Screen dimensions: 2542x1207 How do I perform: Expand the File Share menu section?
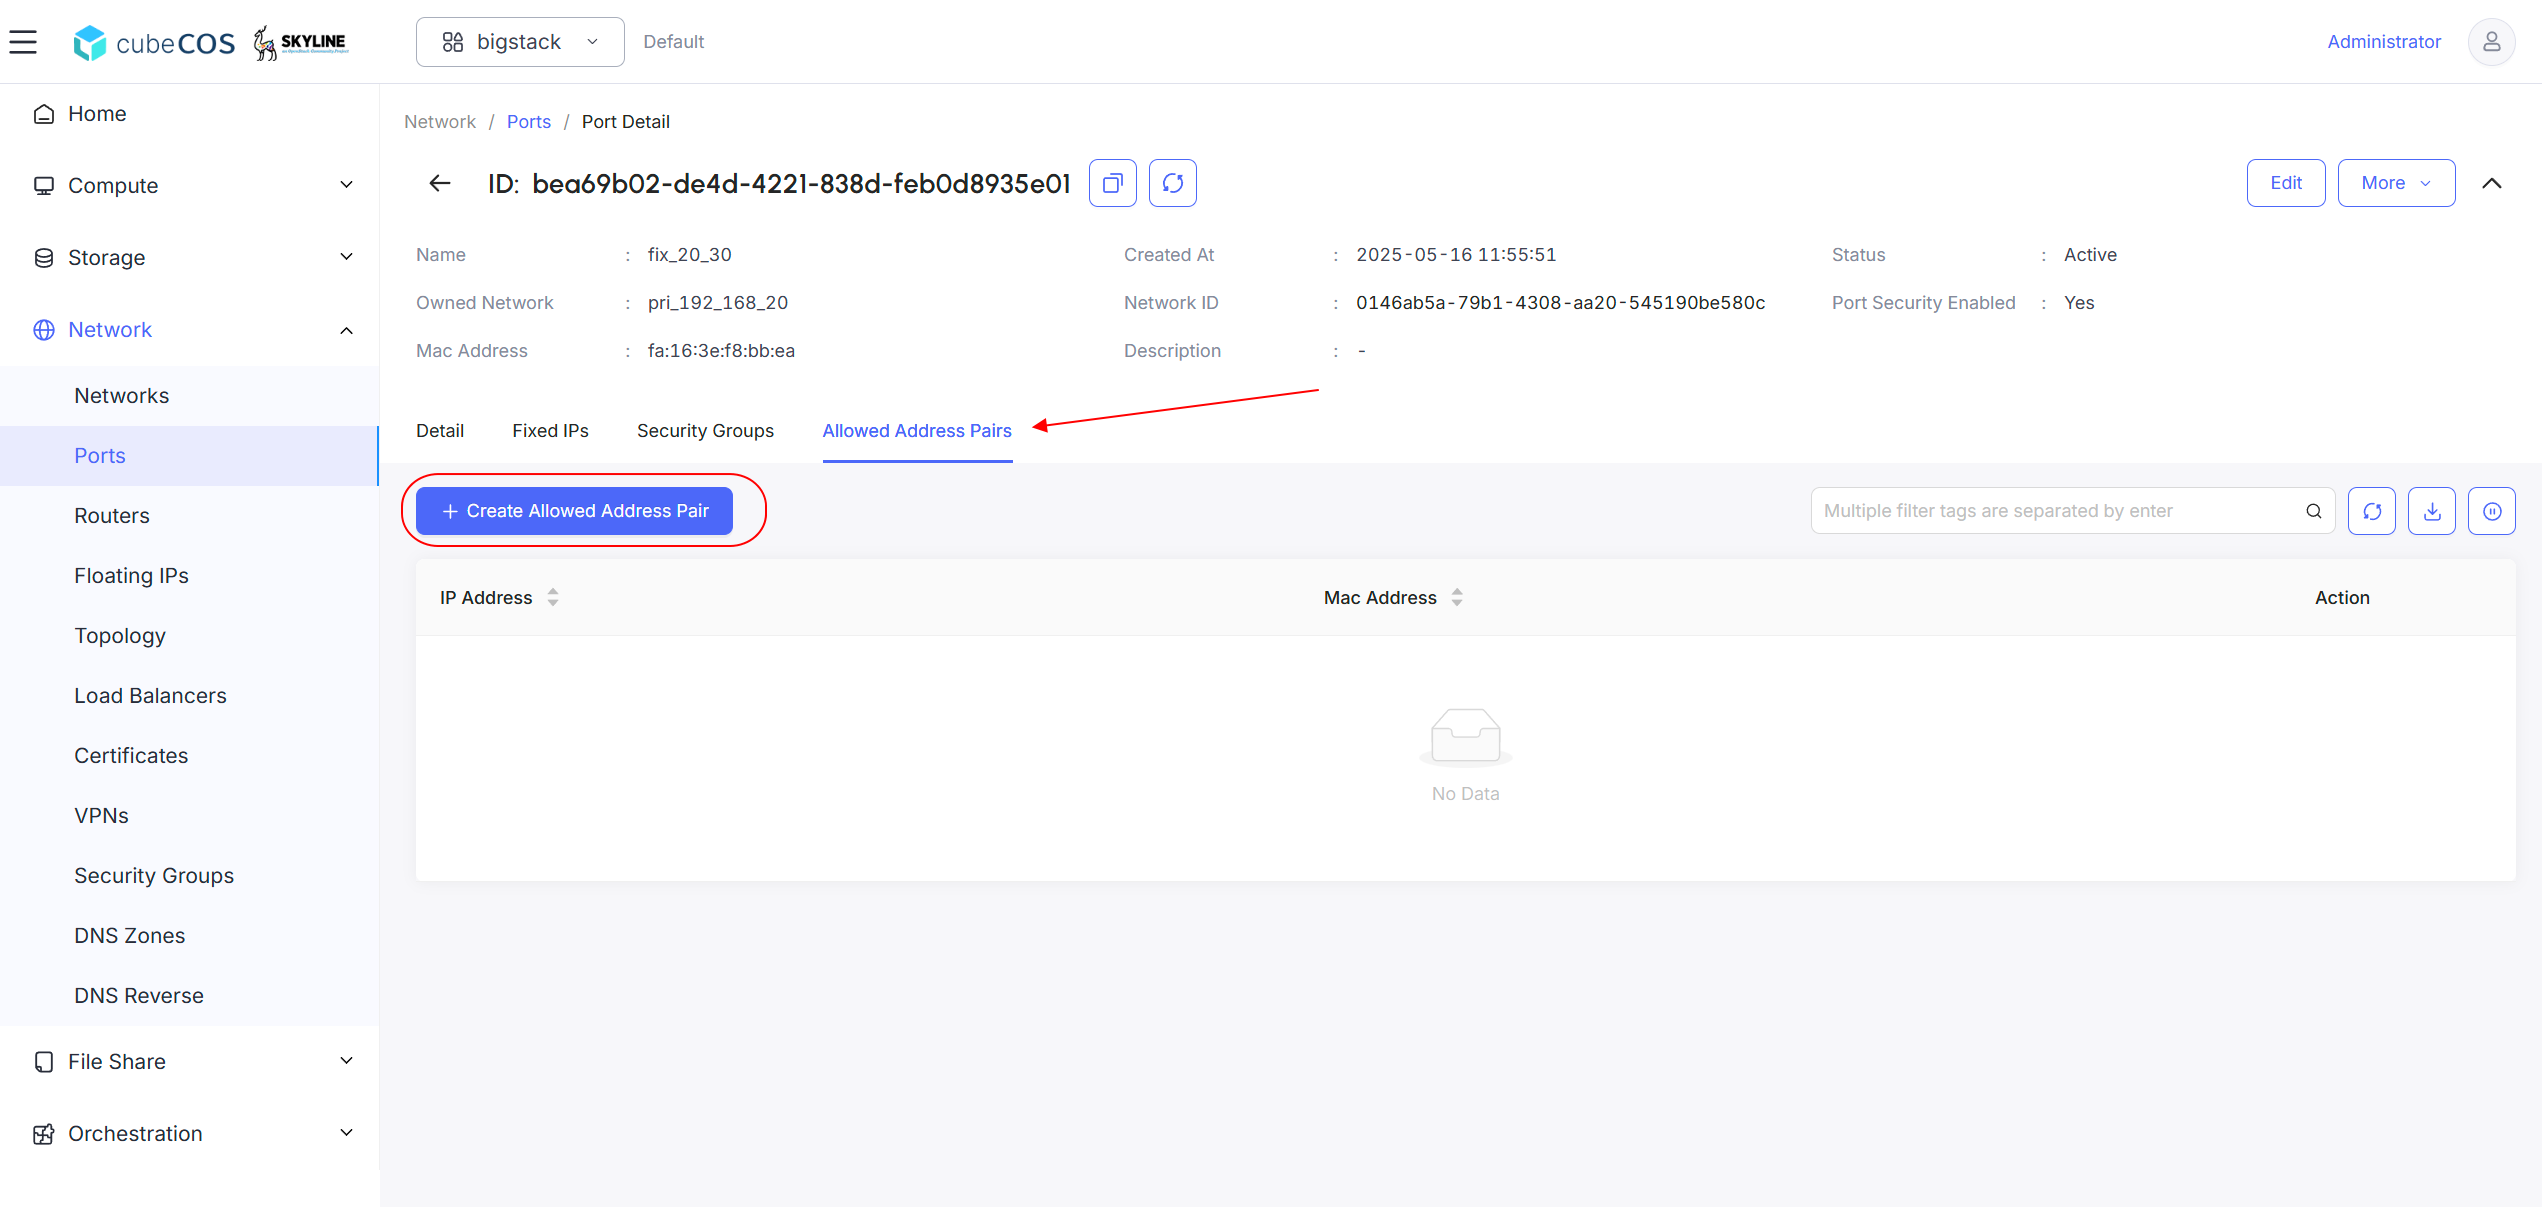190,1062
